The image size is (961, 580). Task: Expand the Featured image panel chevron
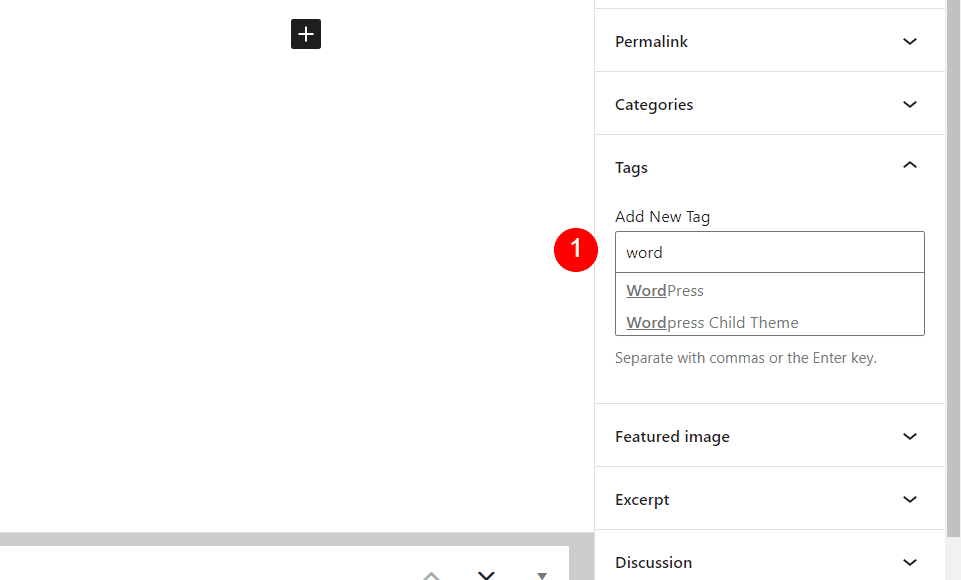(909, 436)
